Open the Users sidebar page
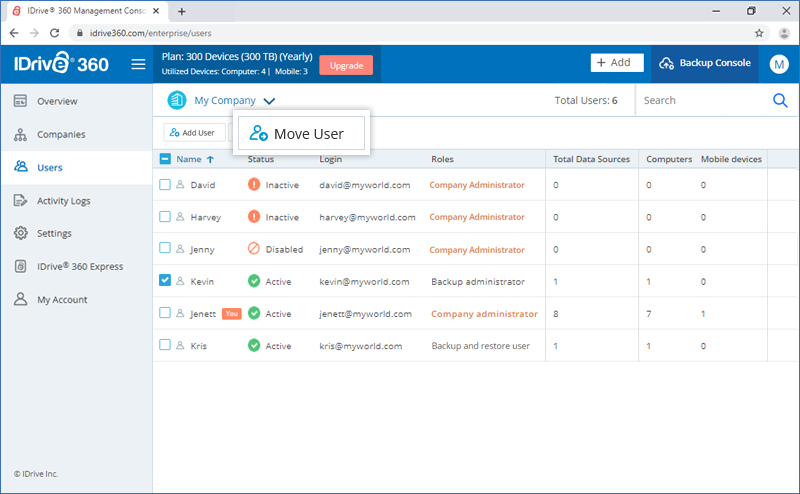 click(x=77, y=167)
